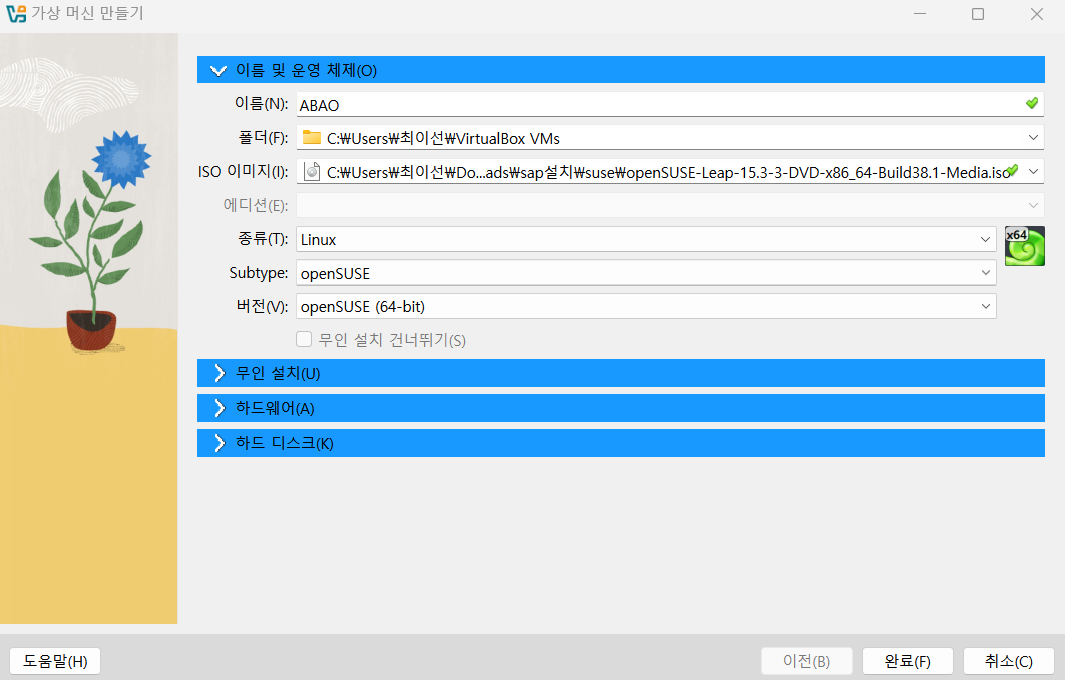Click the 도움말(H) button

[x=55, y=661]
